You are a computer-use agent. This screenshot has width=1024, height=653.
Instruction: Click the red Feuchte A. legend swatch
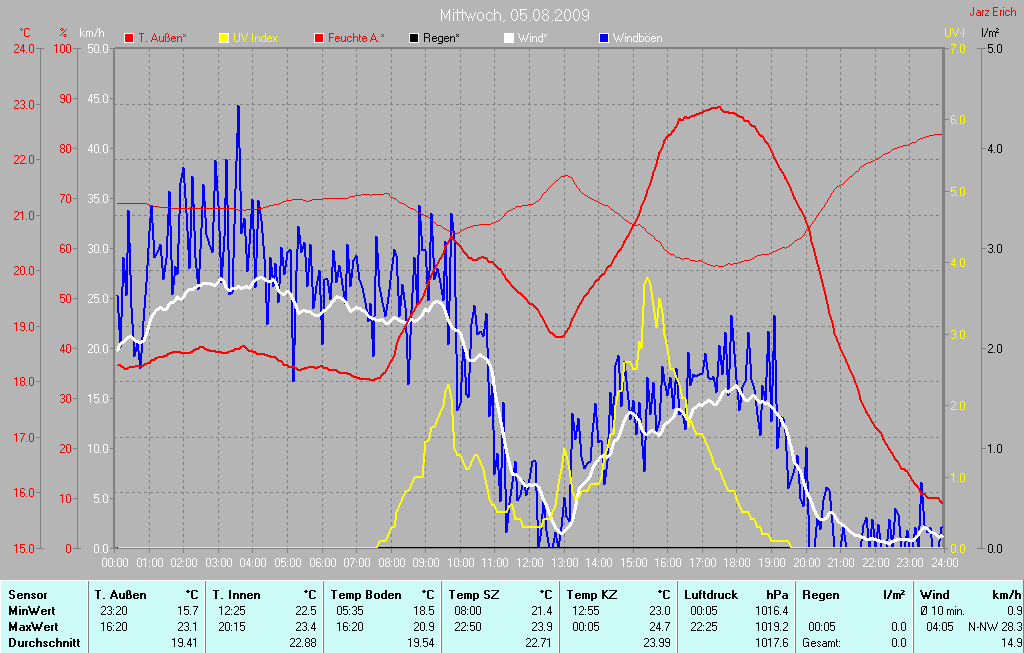click(319, 38)
